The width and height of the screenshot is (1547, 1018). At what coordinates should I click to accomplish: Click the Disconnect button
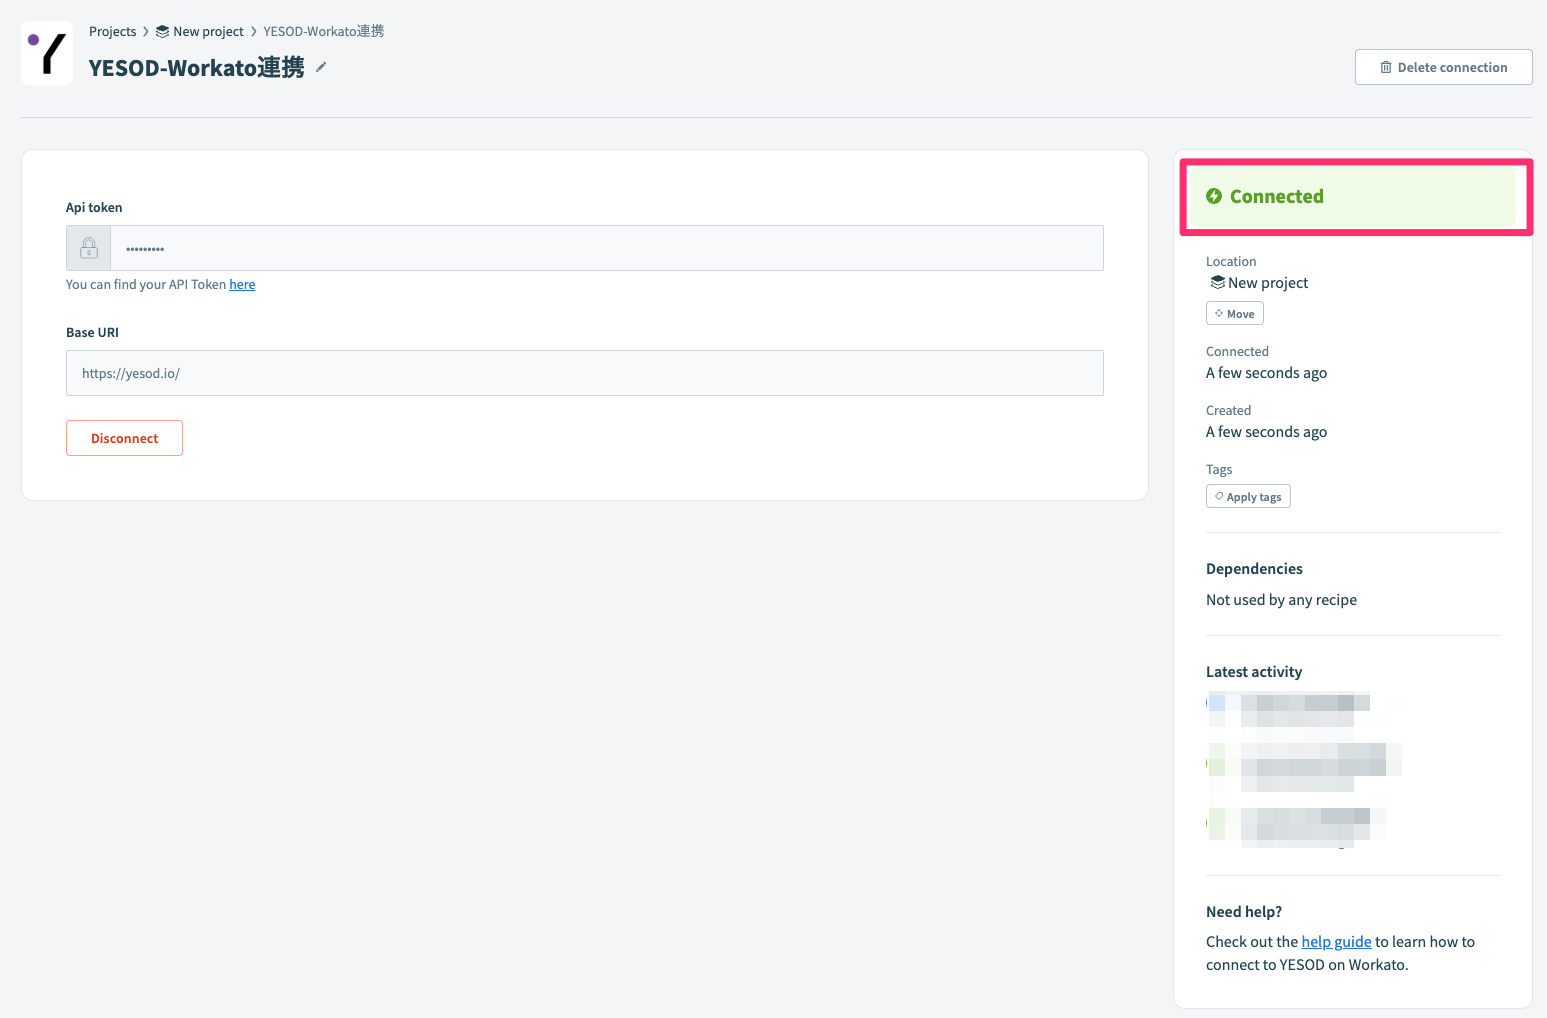pyautogui.click(x=124, y=438)
